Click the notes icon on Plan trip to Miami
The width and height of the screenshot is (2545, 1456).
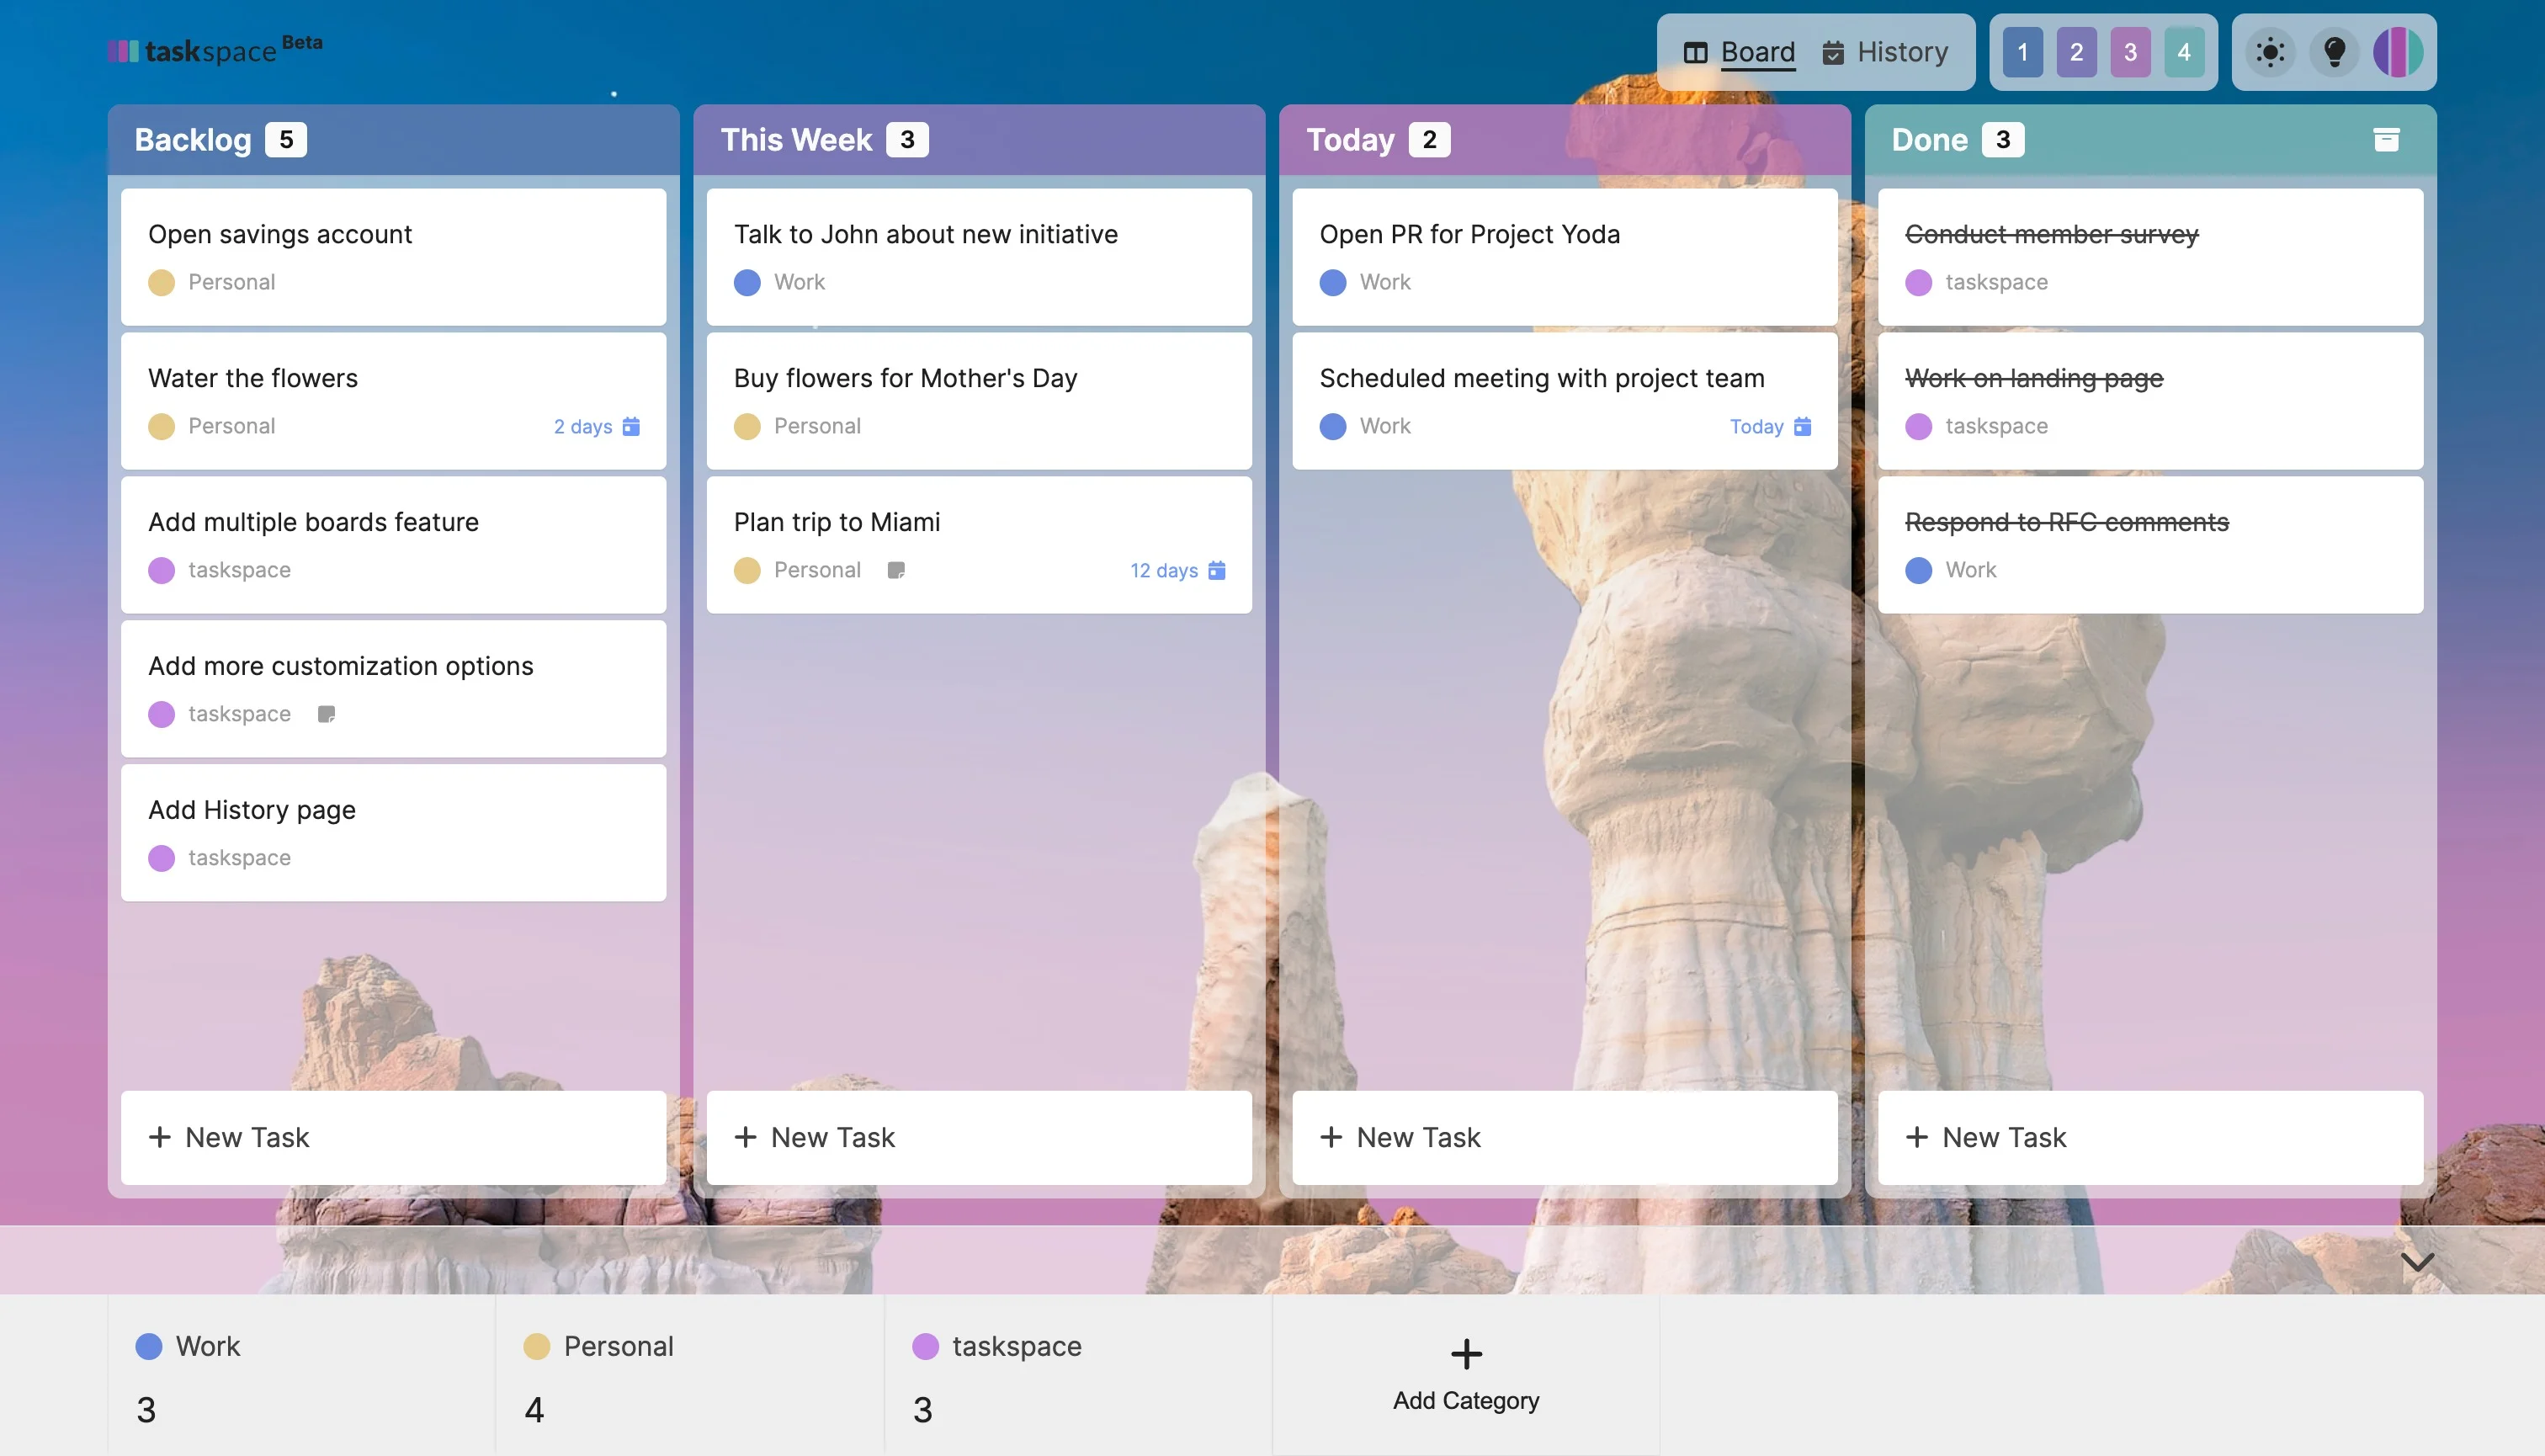point(897,570)
